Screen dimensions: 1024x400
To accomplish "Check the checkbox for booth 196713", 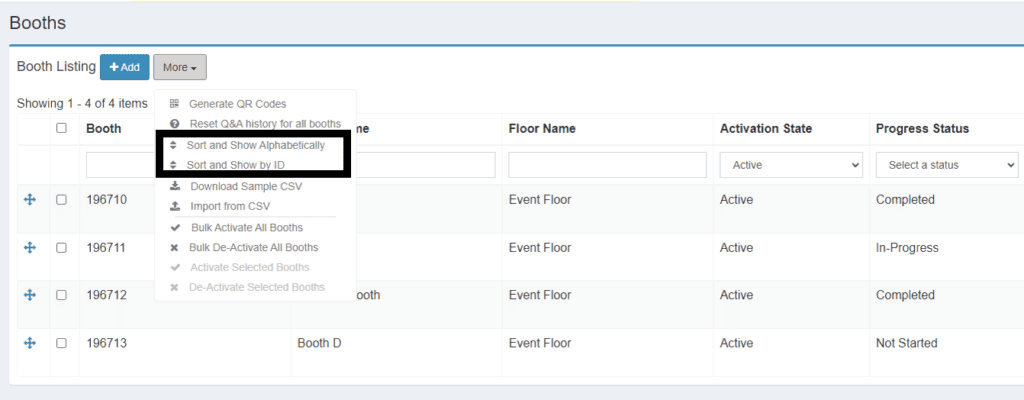I will tap(61, 343).
